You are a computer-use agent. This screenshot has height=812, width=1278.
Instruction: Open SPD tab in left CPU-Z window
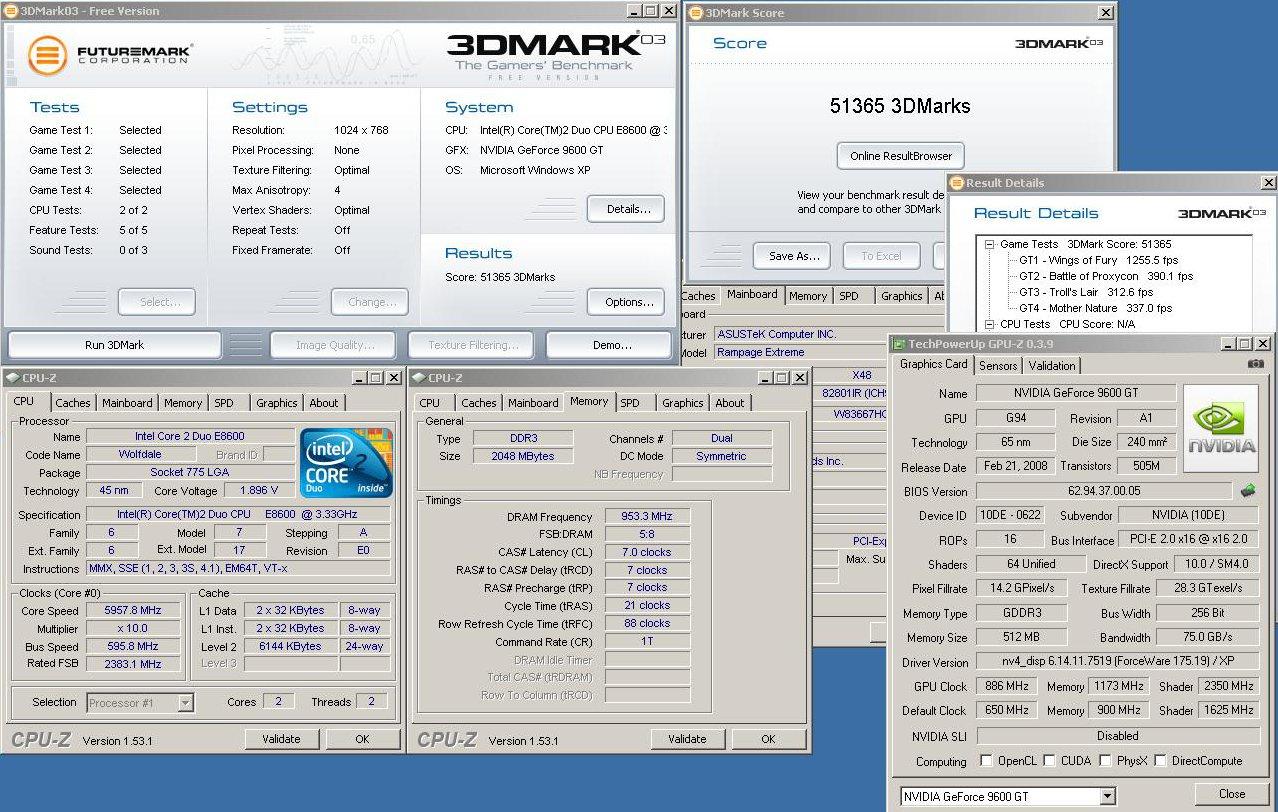(x=224, y=403)
